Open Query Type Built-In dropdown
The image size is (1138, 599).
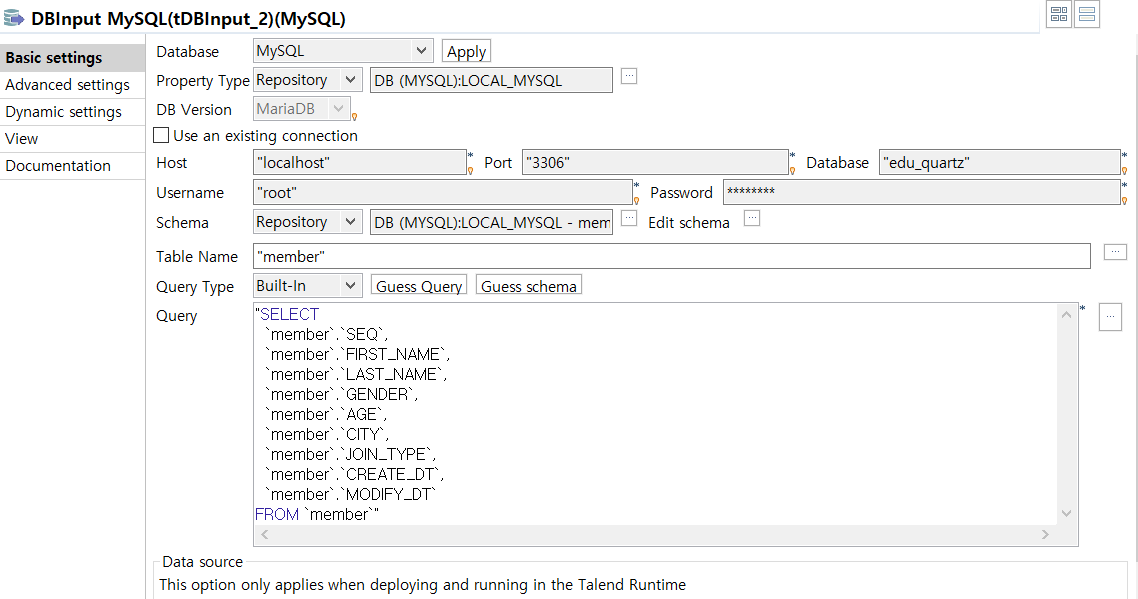[308, 285]
